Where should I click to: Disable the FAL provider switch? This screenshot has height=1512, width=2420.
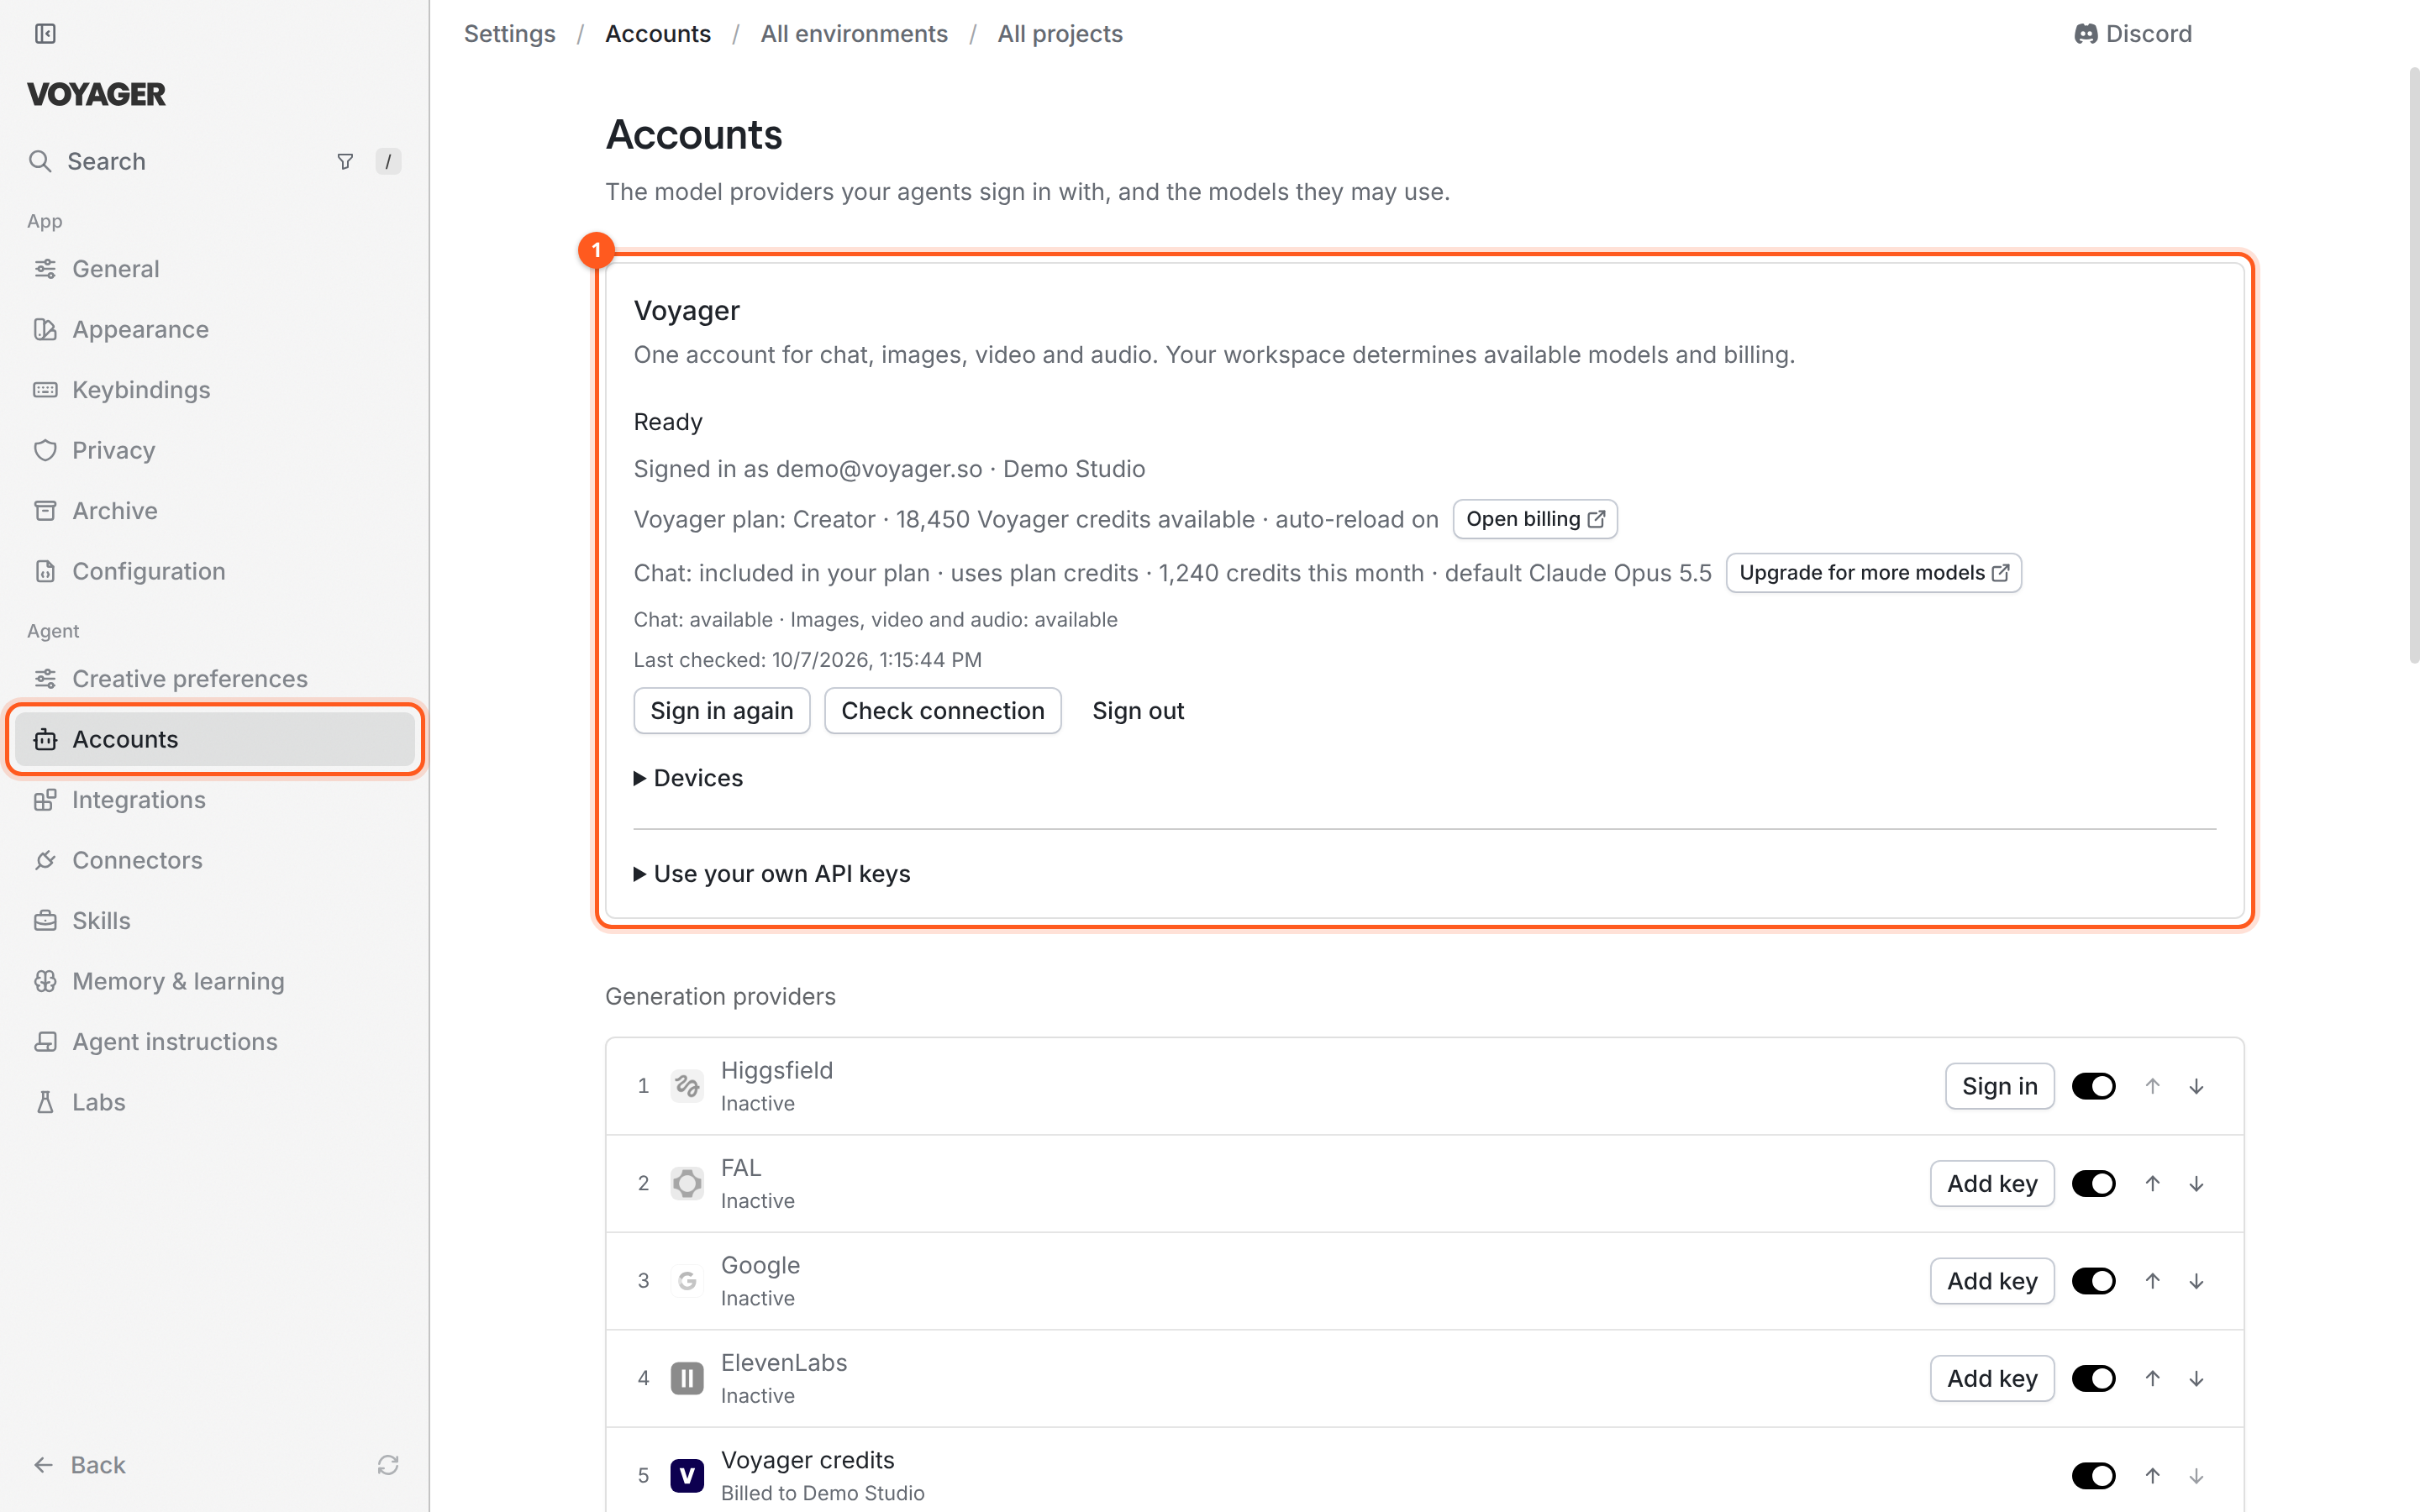2093,1183
